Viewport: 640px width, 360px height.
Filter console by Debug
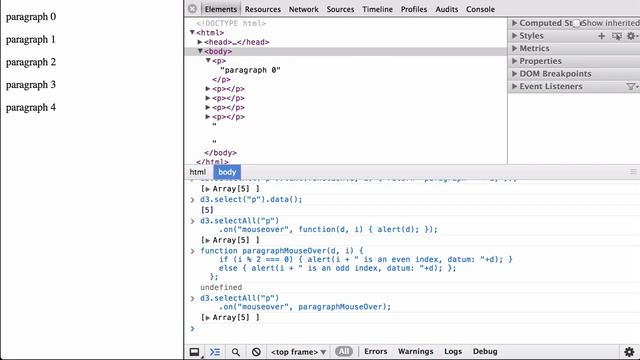(x=485, y=351)
